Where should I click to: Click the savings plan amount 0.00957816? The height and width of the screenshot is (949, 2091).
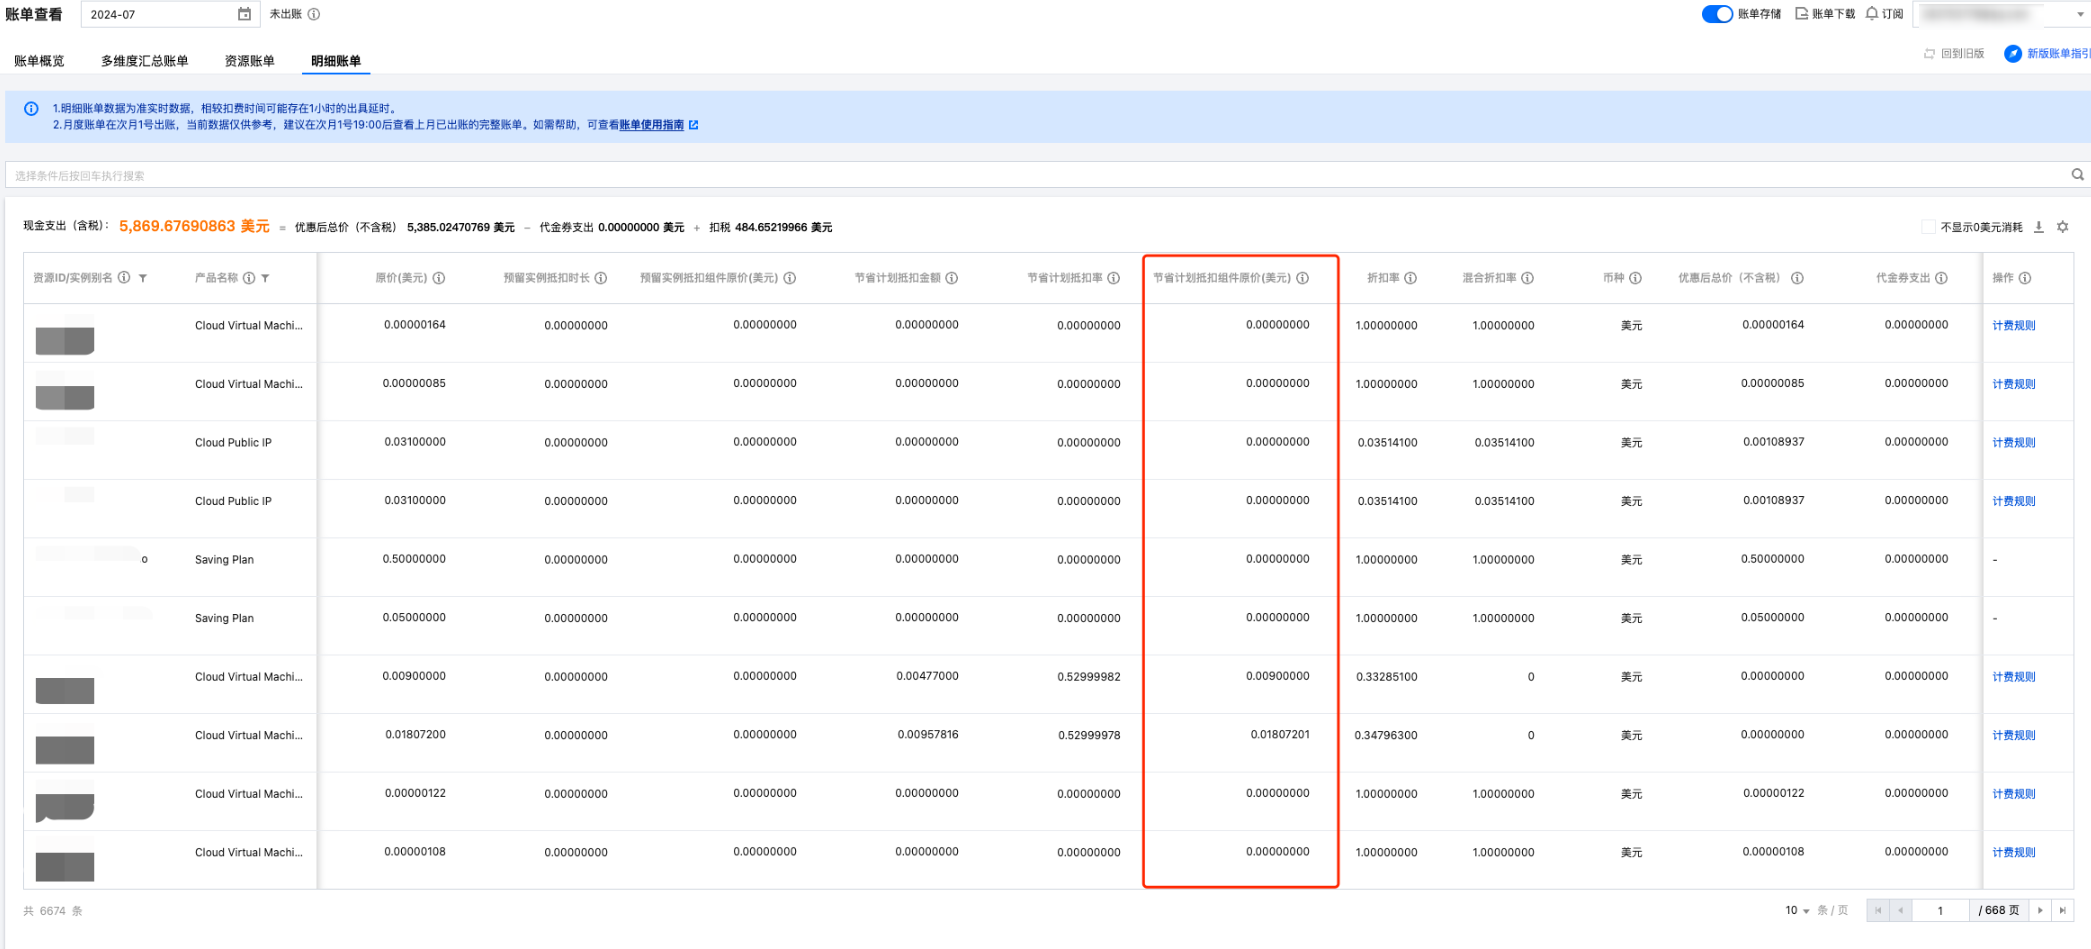[x=927, y=735]
